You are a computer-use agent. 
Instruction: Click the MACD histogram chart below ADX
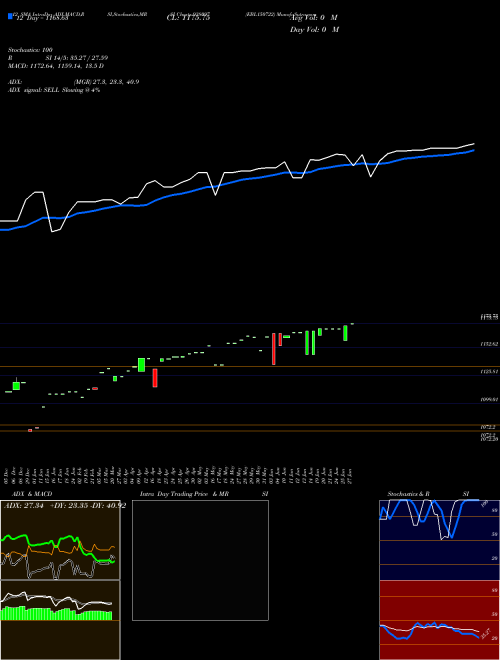(60, 620)
